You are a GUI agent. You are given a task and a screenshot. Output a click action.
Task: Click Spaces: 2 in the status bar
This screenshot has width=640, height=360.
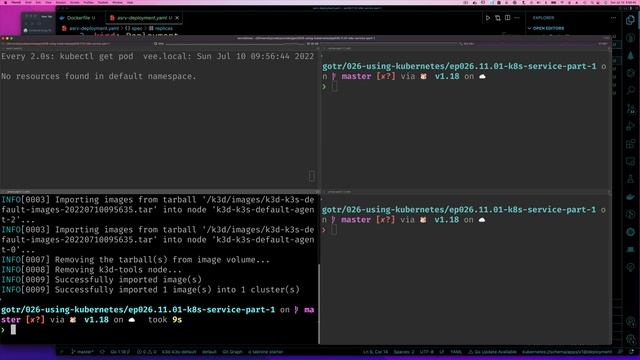pos(404,352)
